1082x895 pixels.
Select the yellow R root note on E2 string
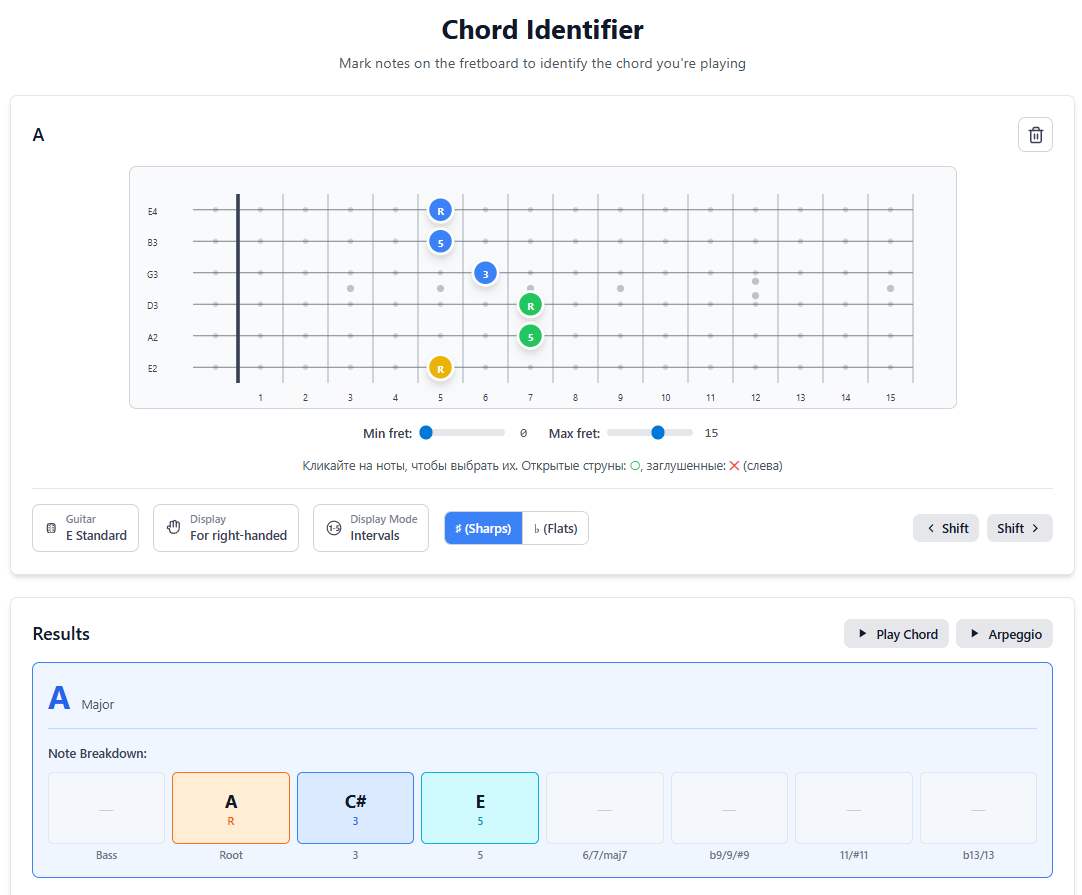pyautogui.click(x=440, y=368)
